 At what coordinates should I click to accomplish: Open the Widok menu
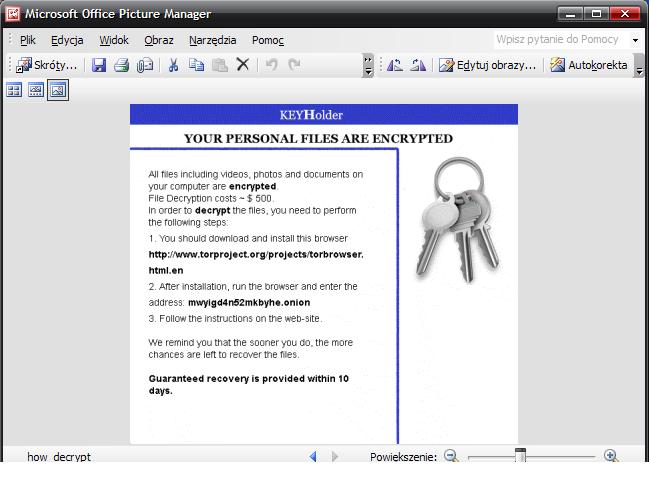(114, 40)
